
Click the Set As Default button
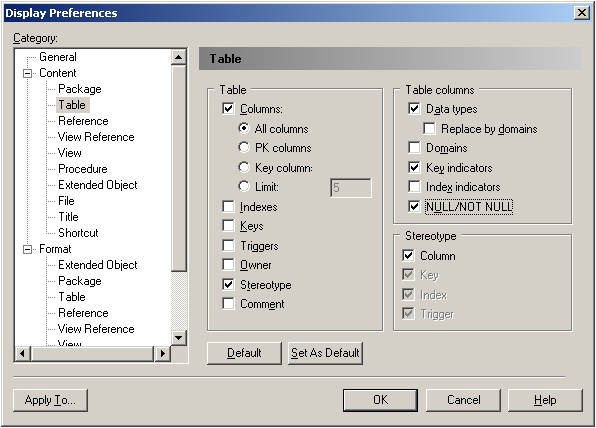coord(325,353)
